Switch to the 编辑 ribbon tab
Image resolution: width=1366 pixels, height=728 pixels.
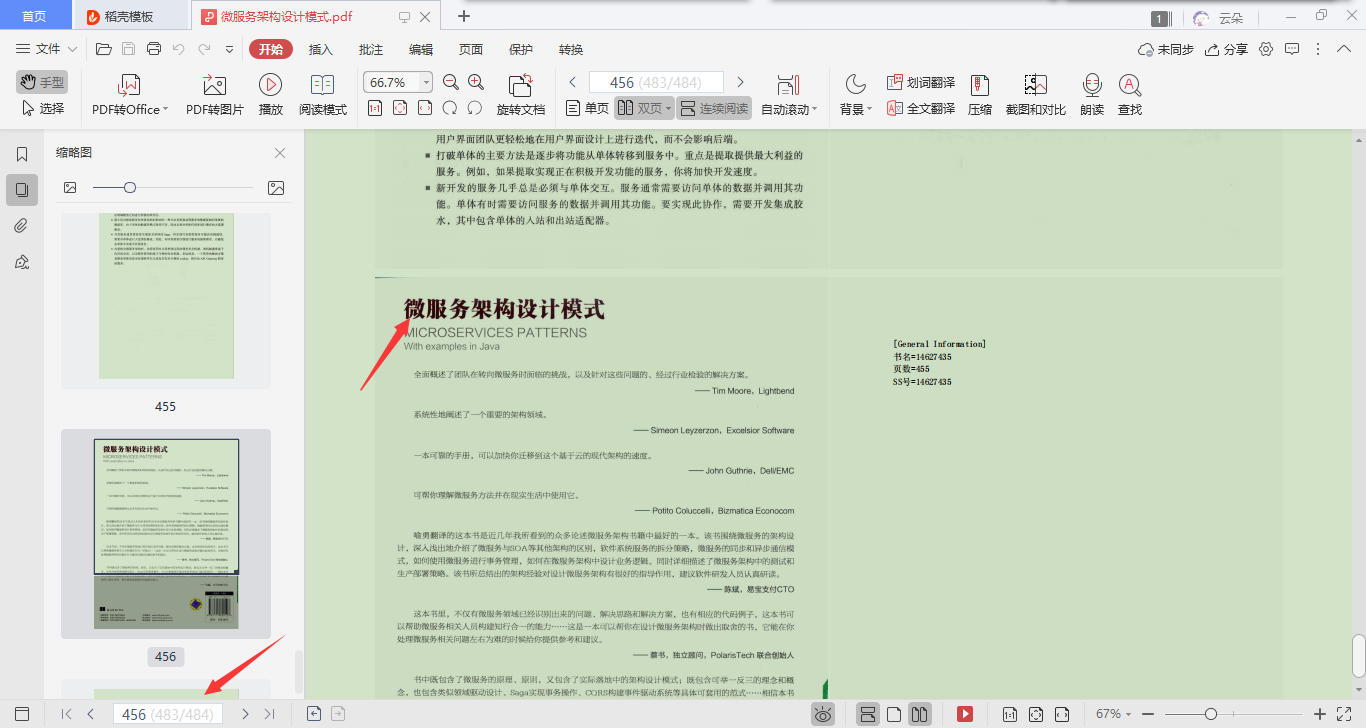coord(421,49)
